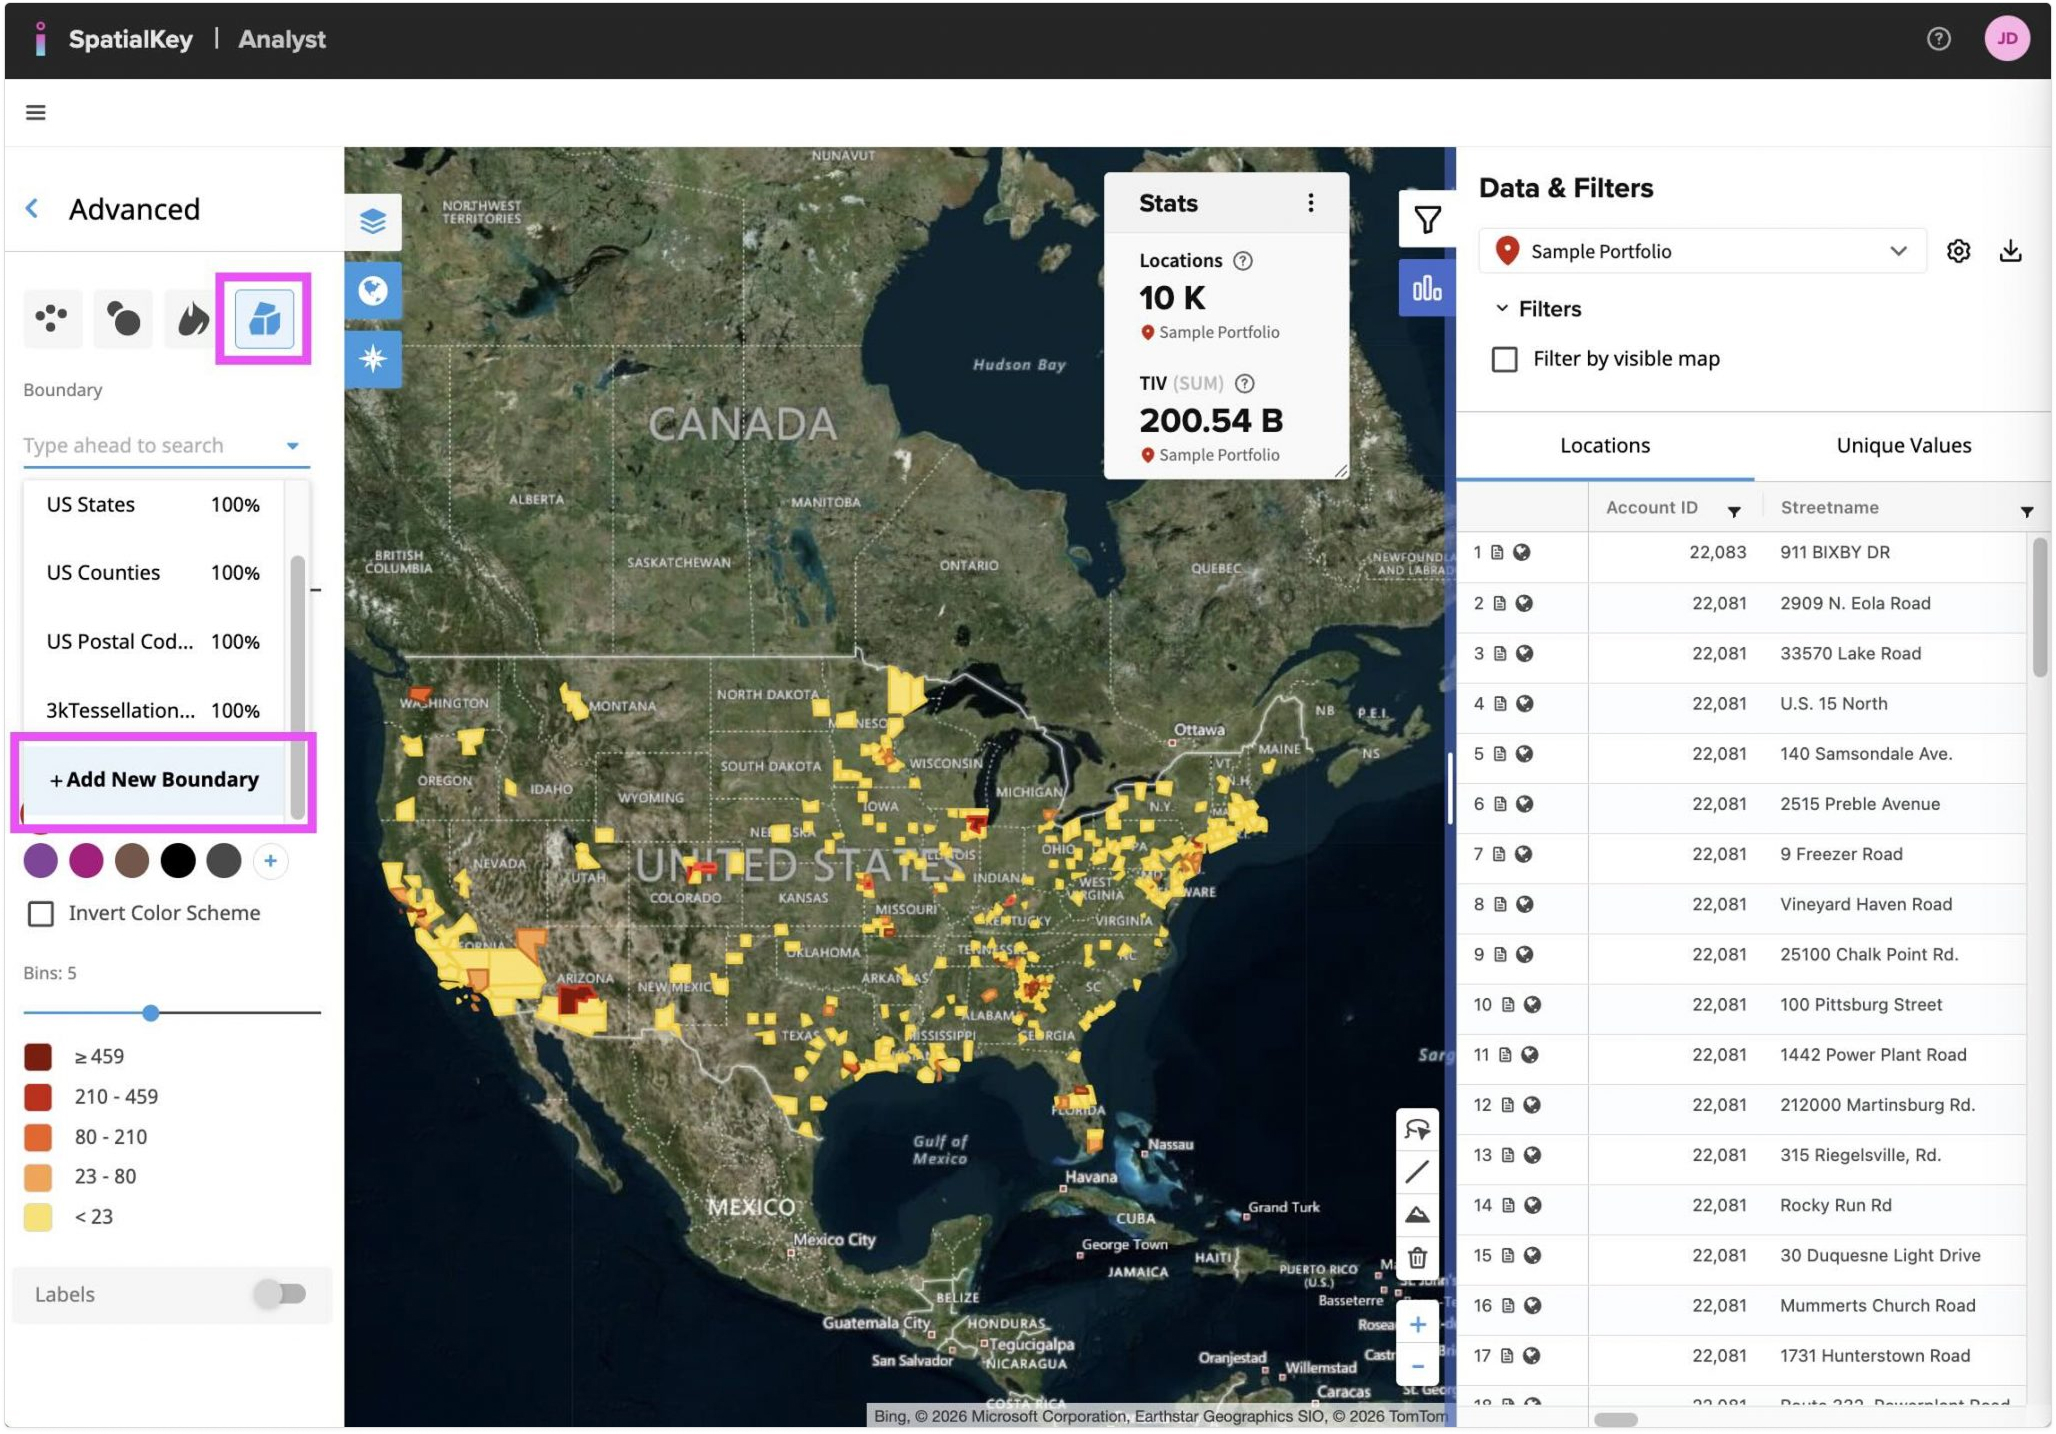2056x1434 pixels.
Task: Open the map layers panel icon
Action: click(x=373, y=221)
